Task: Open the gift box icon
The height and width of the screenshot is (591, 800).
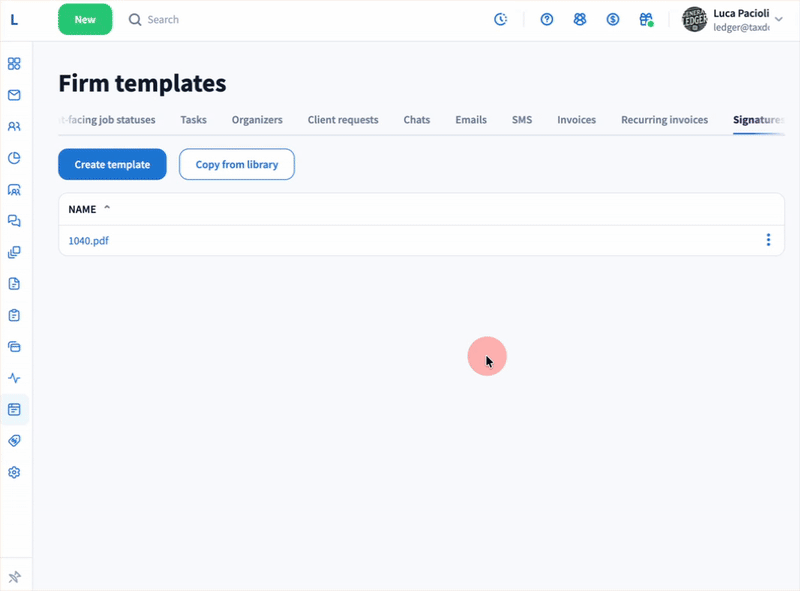Action: tap(646, 20)
